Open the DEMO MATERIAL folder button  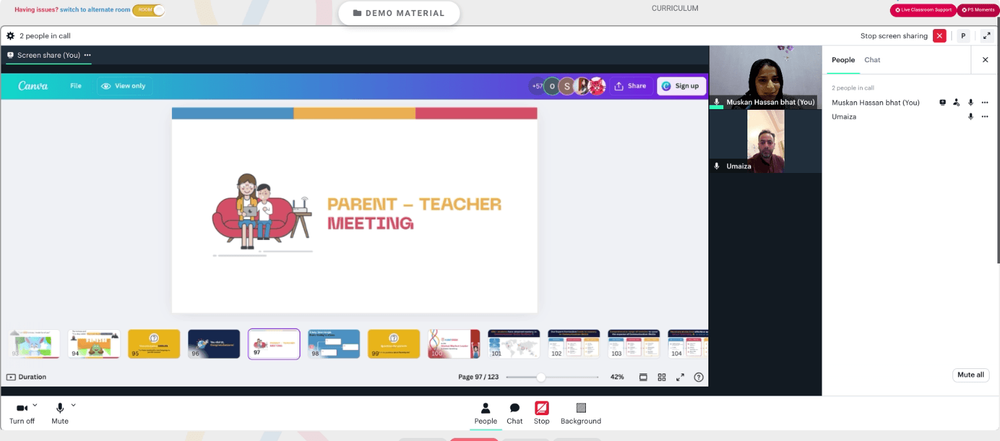[399, 13]
